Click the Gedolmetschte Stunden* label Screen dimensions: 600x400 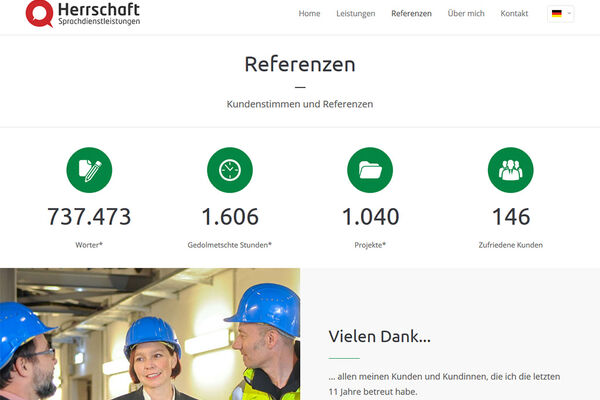230,245
